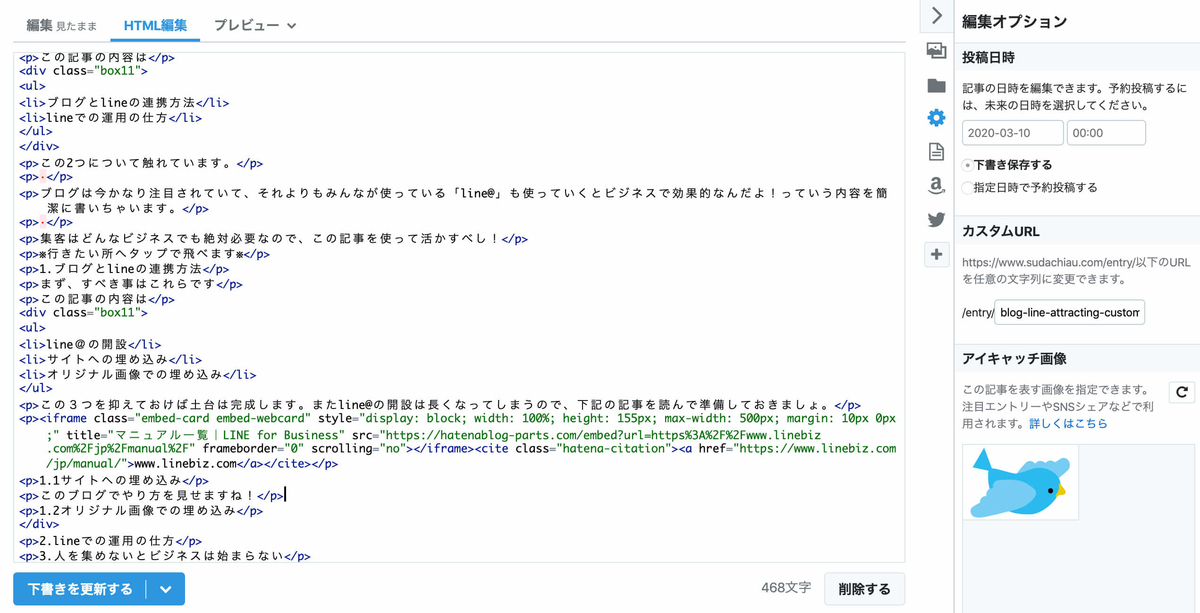The width and height of the screenshot is (1200, 613).
Task: Click line <p>※行きたい所へタップで飛べます※</p>
Action: (x=144, y=254)
